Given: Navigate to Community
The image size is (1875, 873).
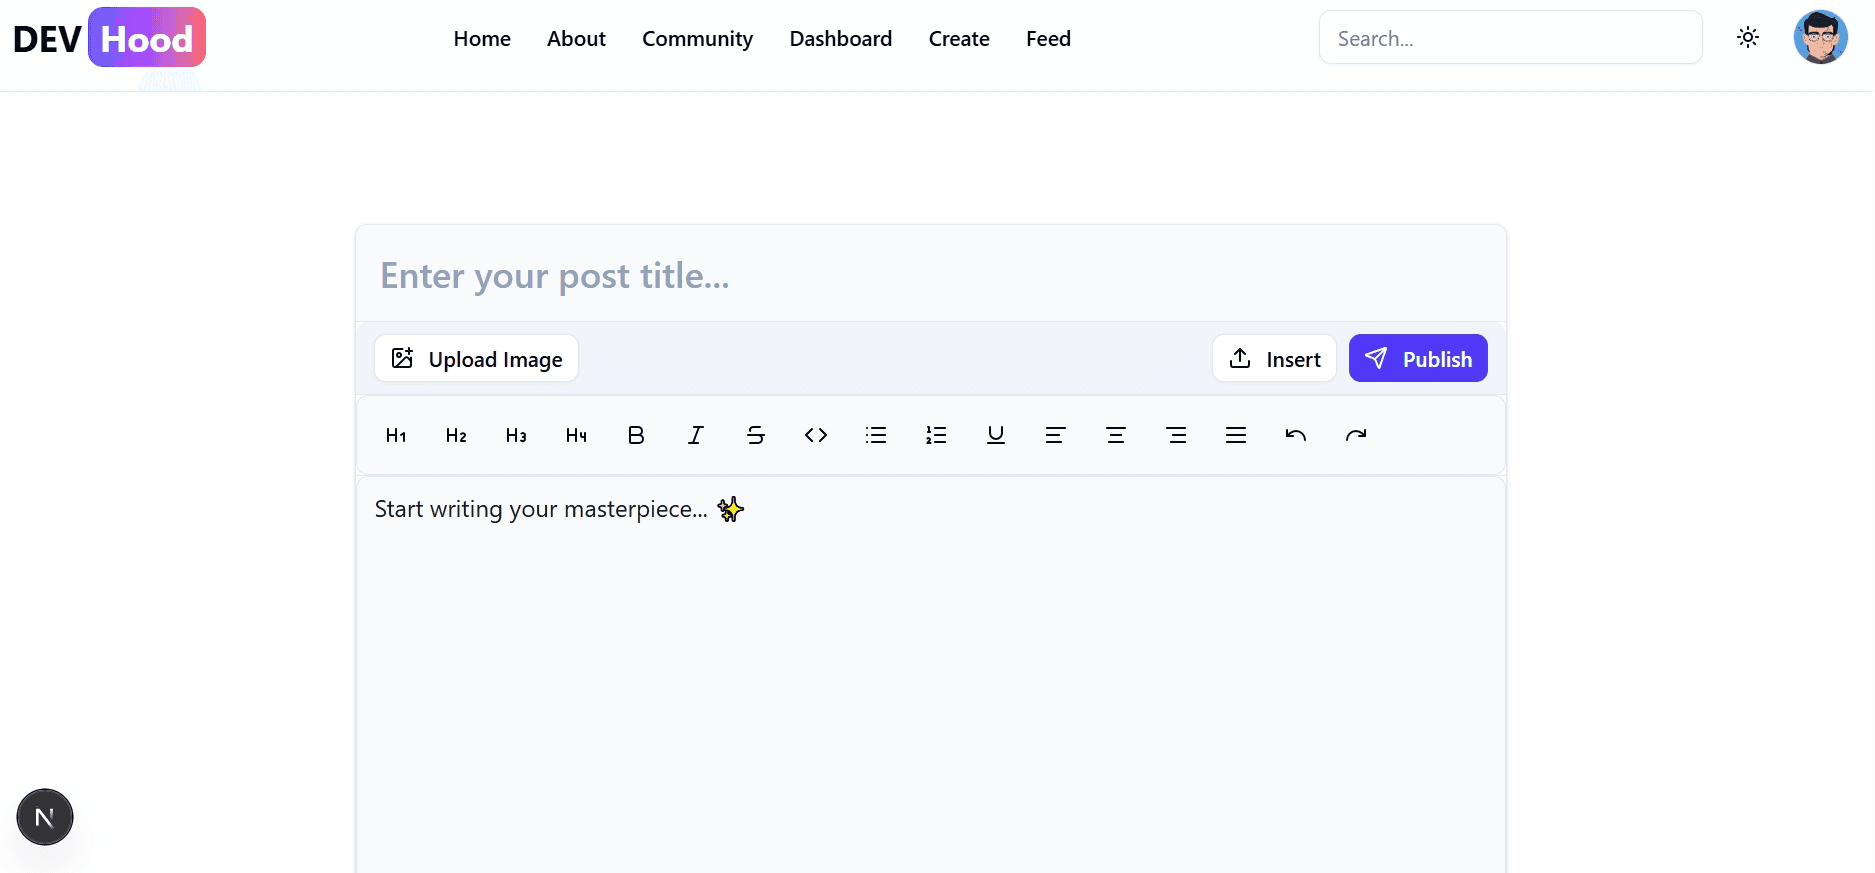Looking at the screenshot, I should (697, 38).
